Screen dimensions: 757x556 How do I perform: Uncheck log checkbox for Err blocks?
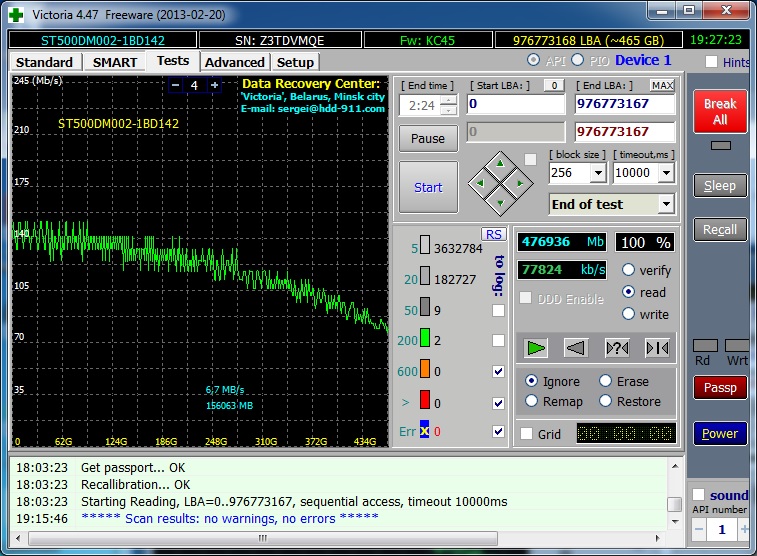pos(498,431)
